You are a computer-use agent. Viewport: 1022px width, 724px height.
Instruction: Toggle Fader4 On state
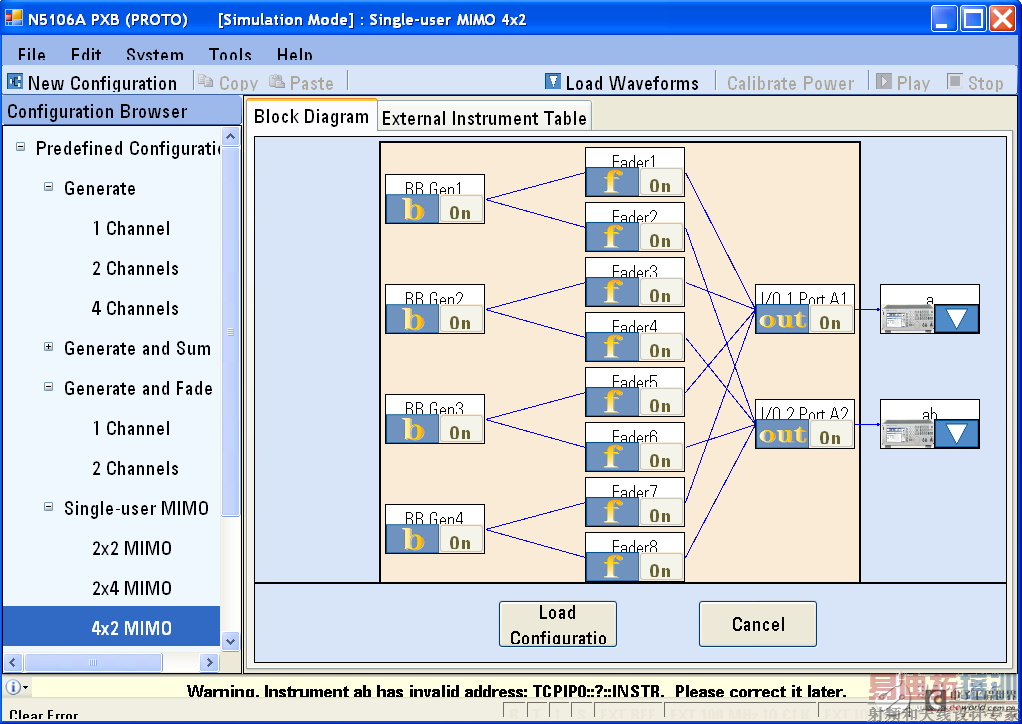pyautogui.click(x=660, y=351)
